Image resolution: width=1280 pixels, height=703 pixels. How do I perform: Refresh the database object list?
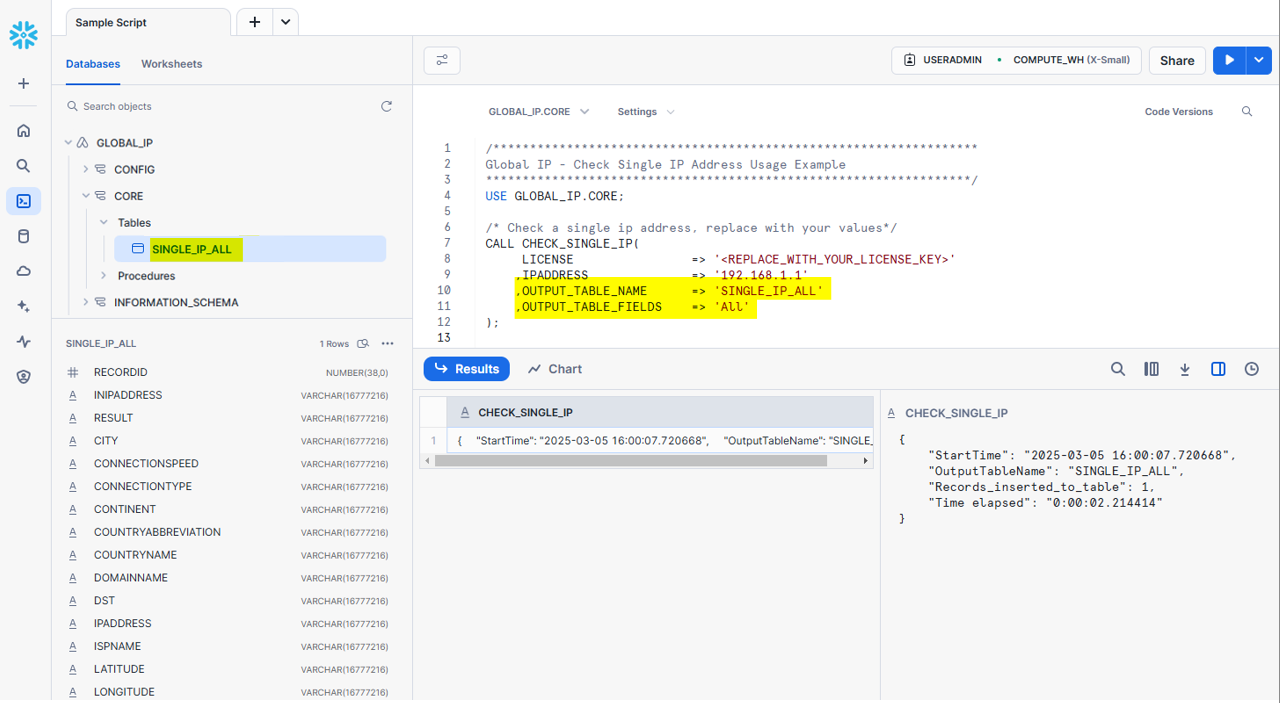click(386, 106)
